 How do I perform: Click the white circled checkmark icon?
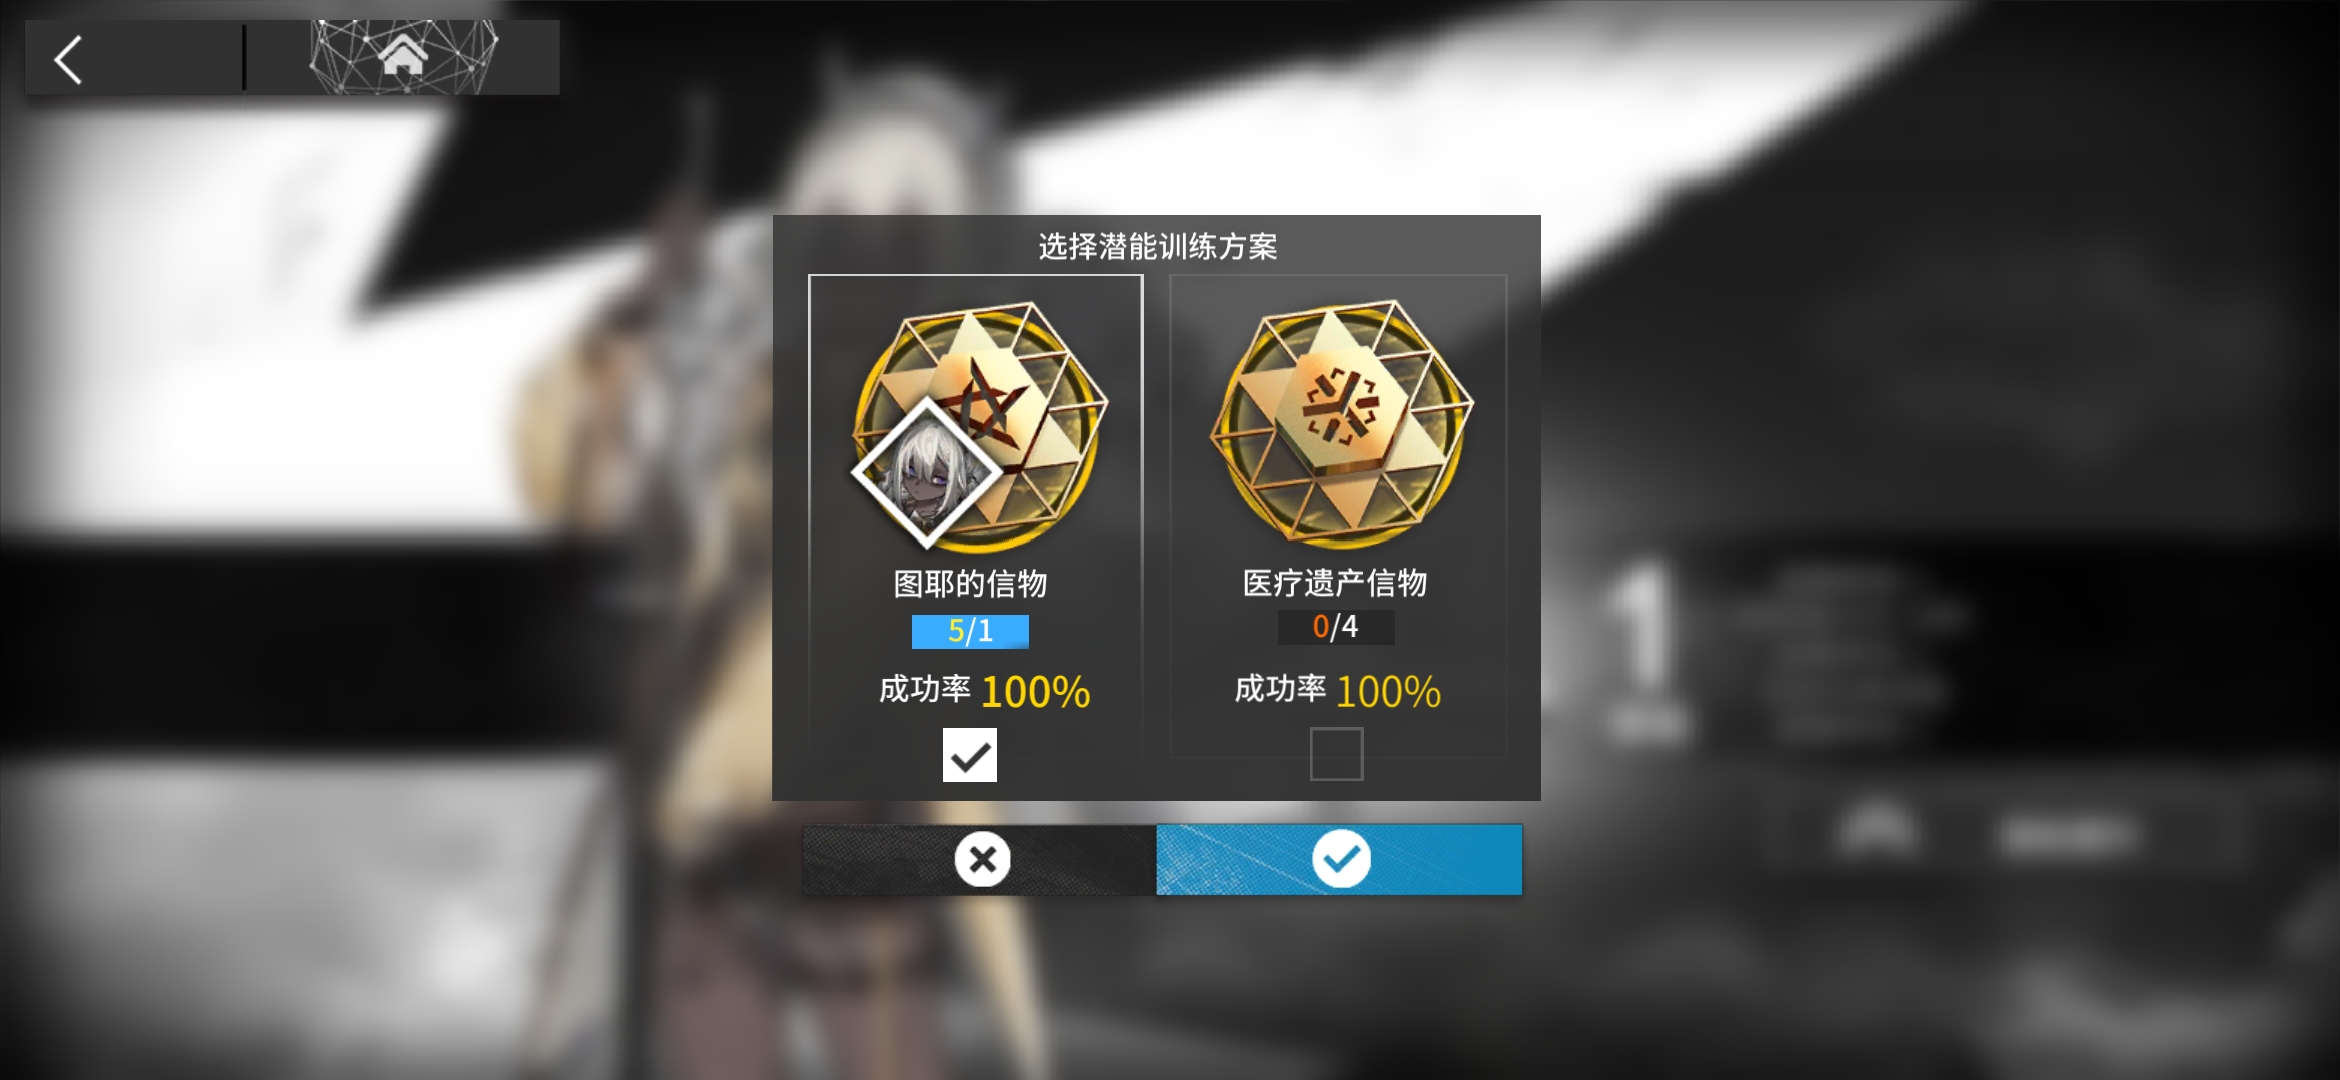pyautogui.click(x=1341, y=859)
